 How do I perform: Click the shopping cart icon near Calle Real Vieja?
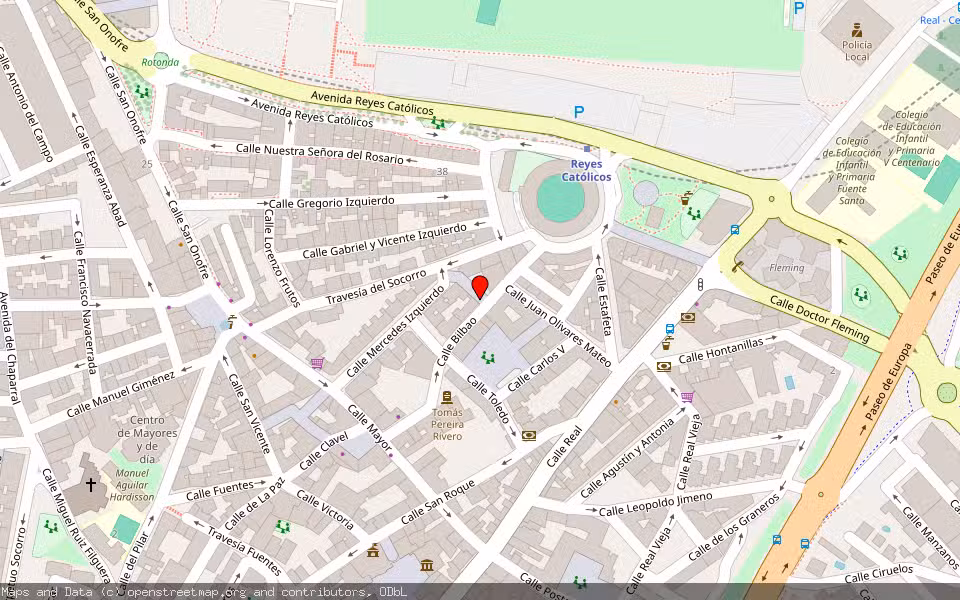pyautogui.click(x=687, y=399)
